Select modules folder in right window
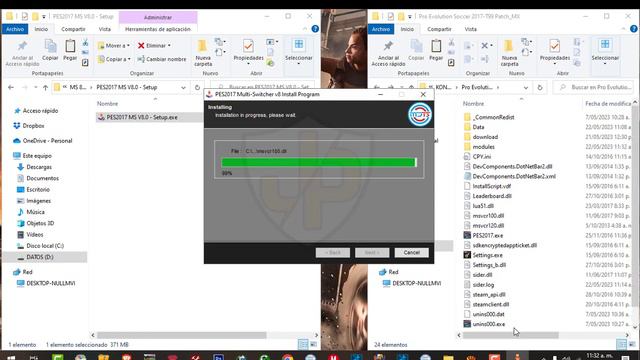This screenshot has height=360, width=640. coord(483,147)
